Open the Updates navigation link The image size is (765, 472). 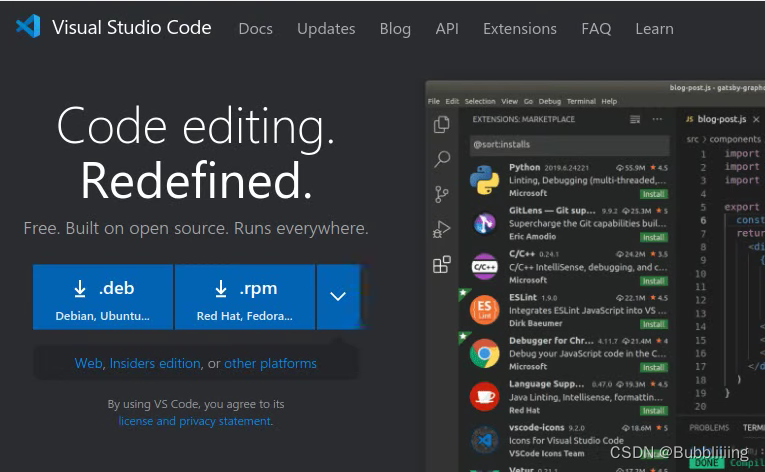pyautogui.click(x=326, y=29)
